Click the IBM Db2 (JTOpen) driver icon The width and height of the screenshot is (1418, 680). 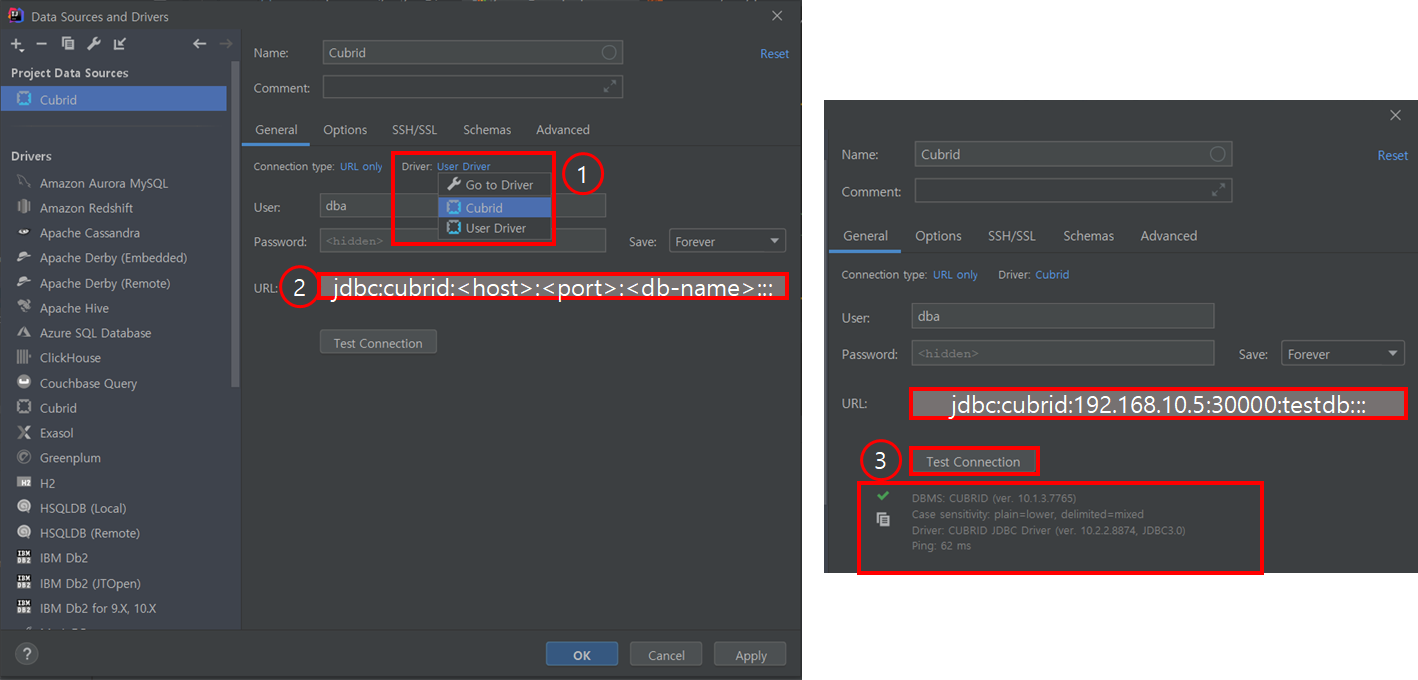pos(24,583)
